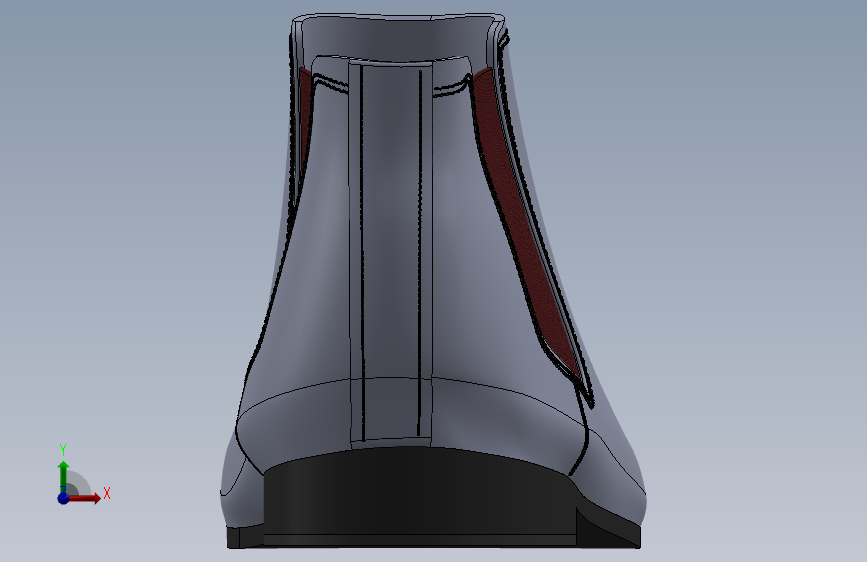Click the red X axis arrow of the triad

[x=83, y=498]
